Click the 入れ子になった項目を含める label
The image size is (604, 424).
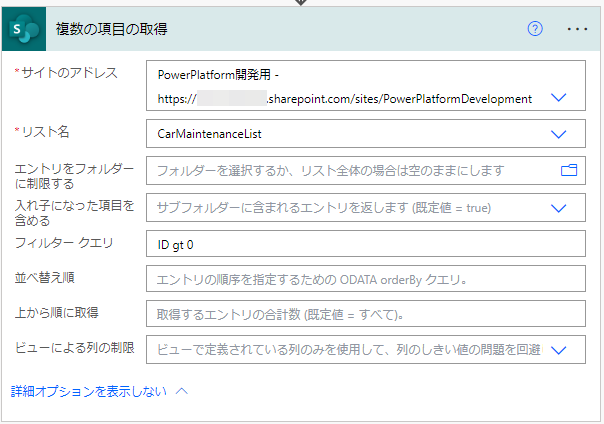tap(74, 213)
